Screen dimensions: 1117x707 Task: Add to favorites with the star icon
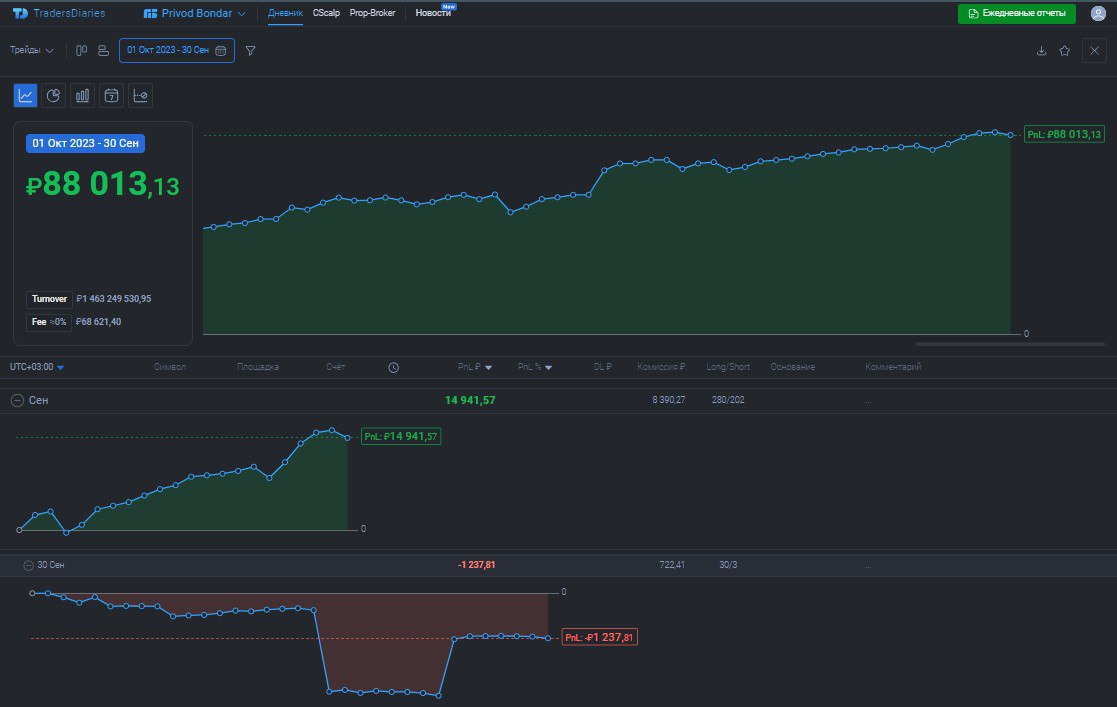click(x=1064, y=51)
